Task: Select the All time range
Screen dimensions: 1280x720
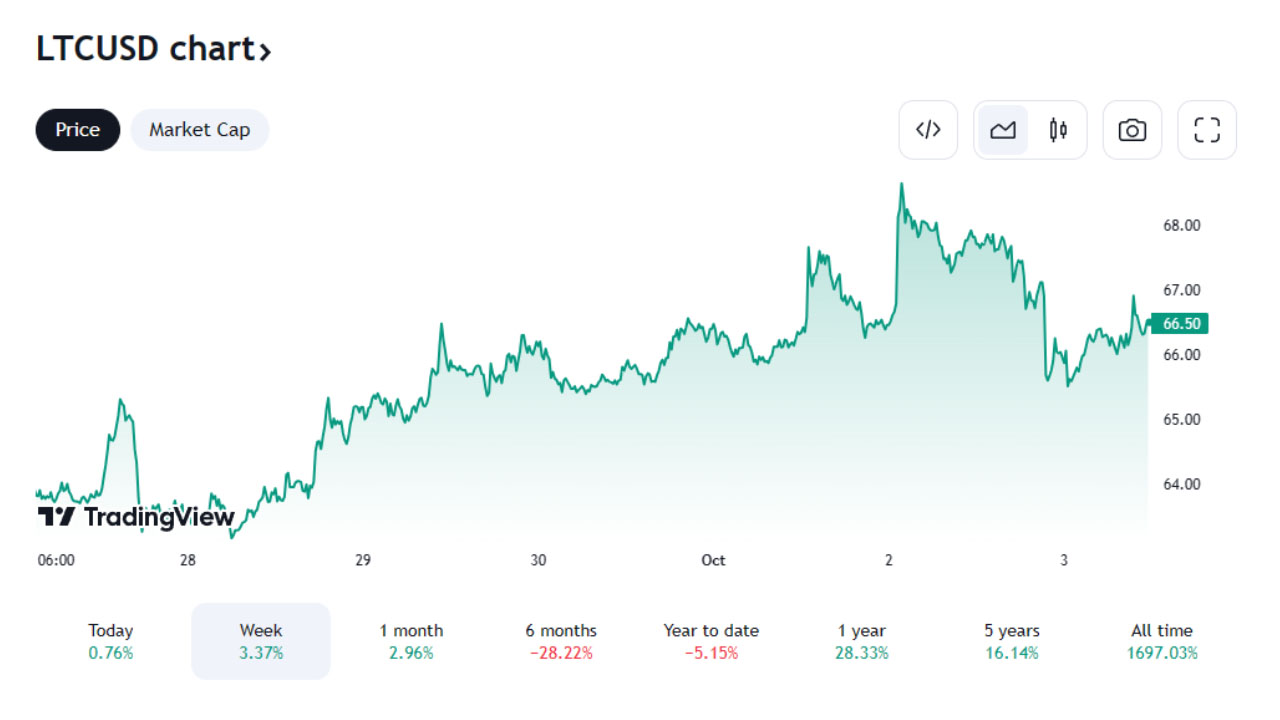Action: click(1161, 641)
